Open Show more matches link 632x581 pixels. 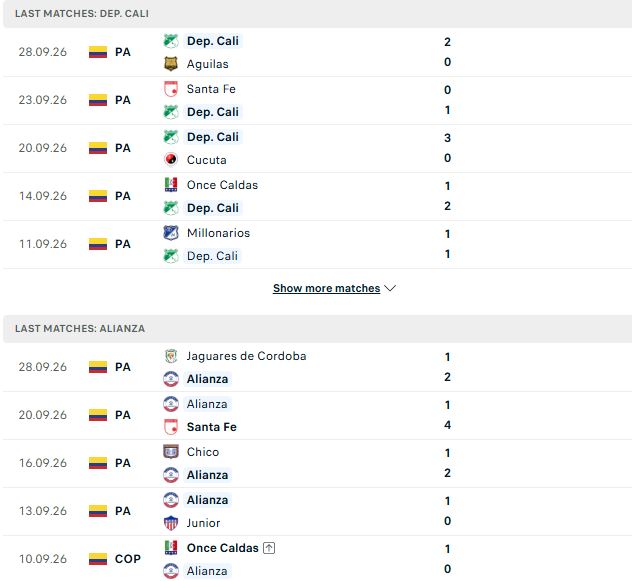click(326, 288)
